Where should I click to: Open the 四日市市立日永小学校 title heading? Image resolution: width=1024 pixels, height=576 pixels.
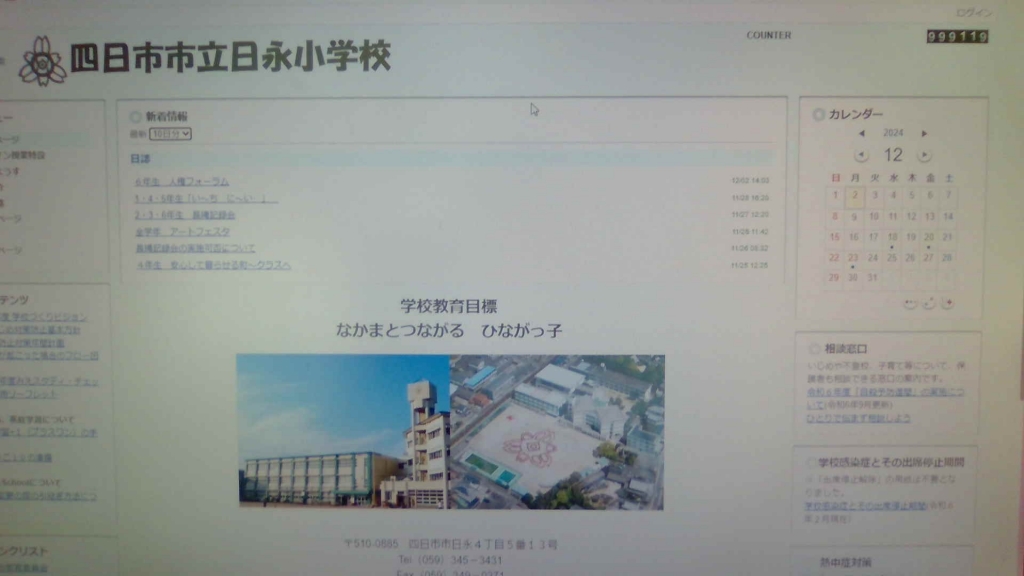(x=230, y=57)
